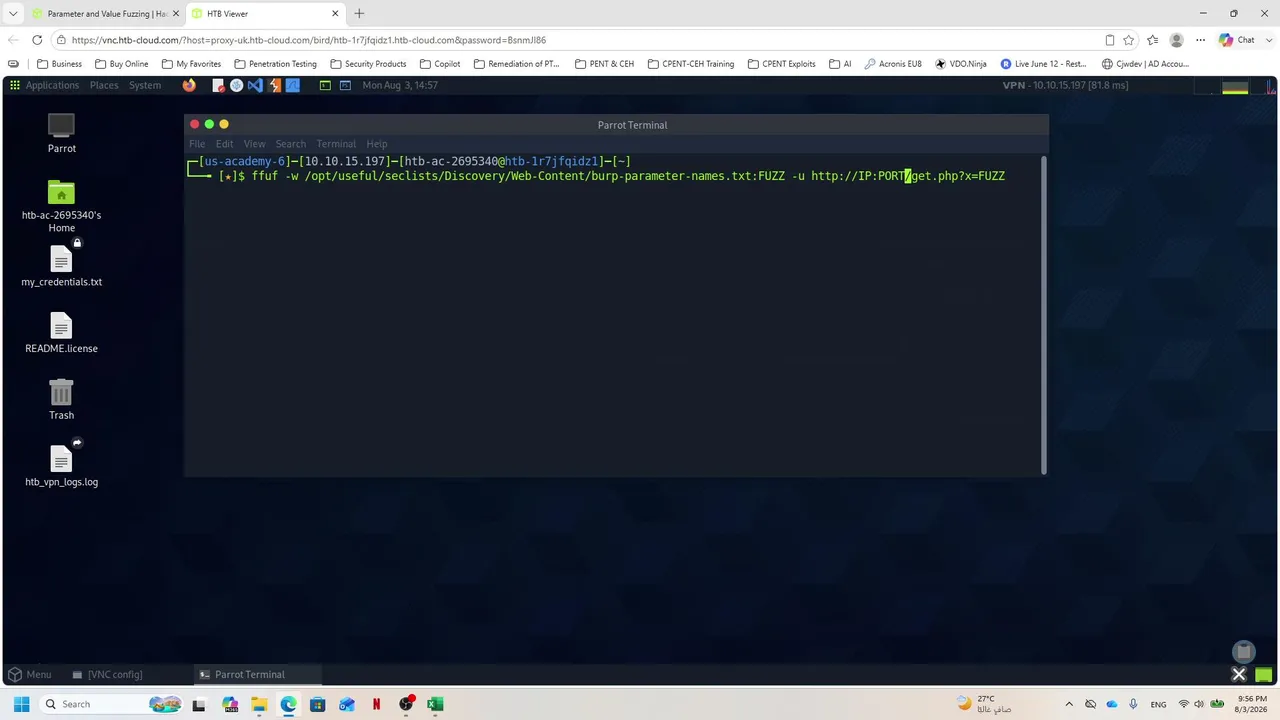Add this page to favorites star
The height and width of the screenshot is (720, 1280).
(x=1129, y=40)
